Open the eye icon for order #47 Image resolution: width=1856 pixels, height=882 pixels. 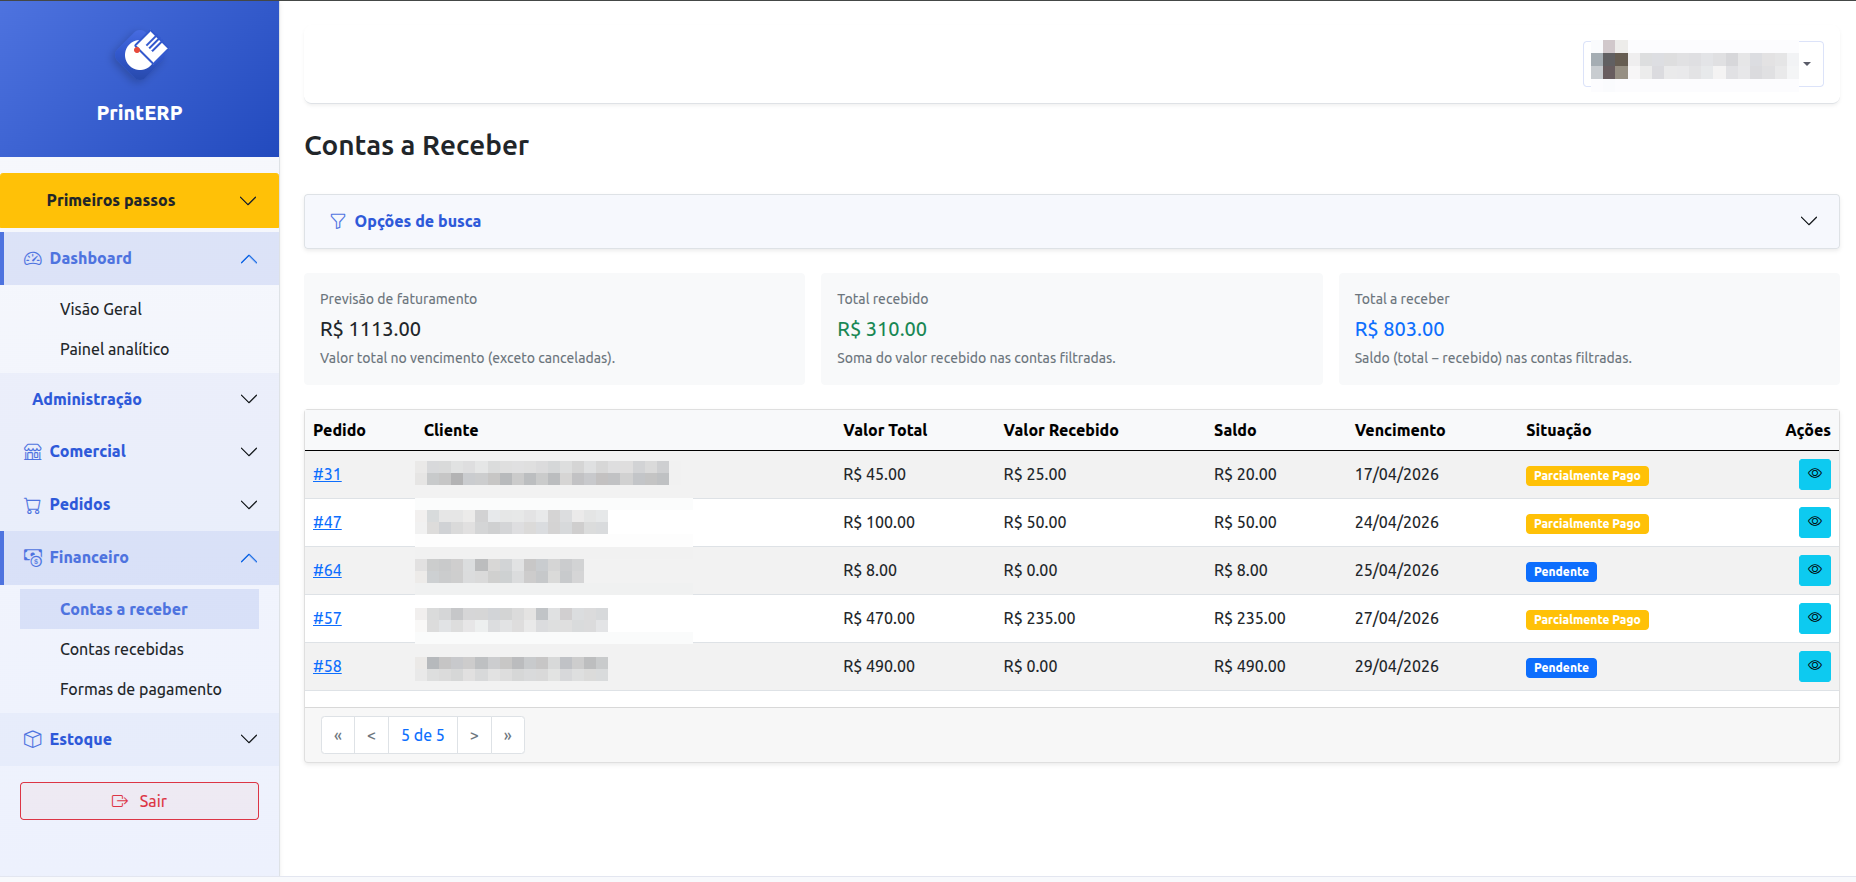(1814, 522)
